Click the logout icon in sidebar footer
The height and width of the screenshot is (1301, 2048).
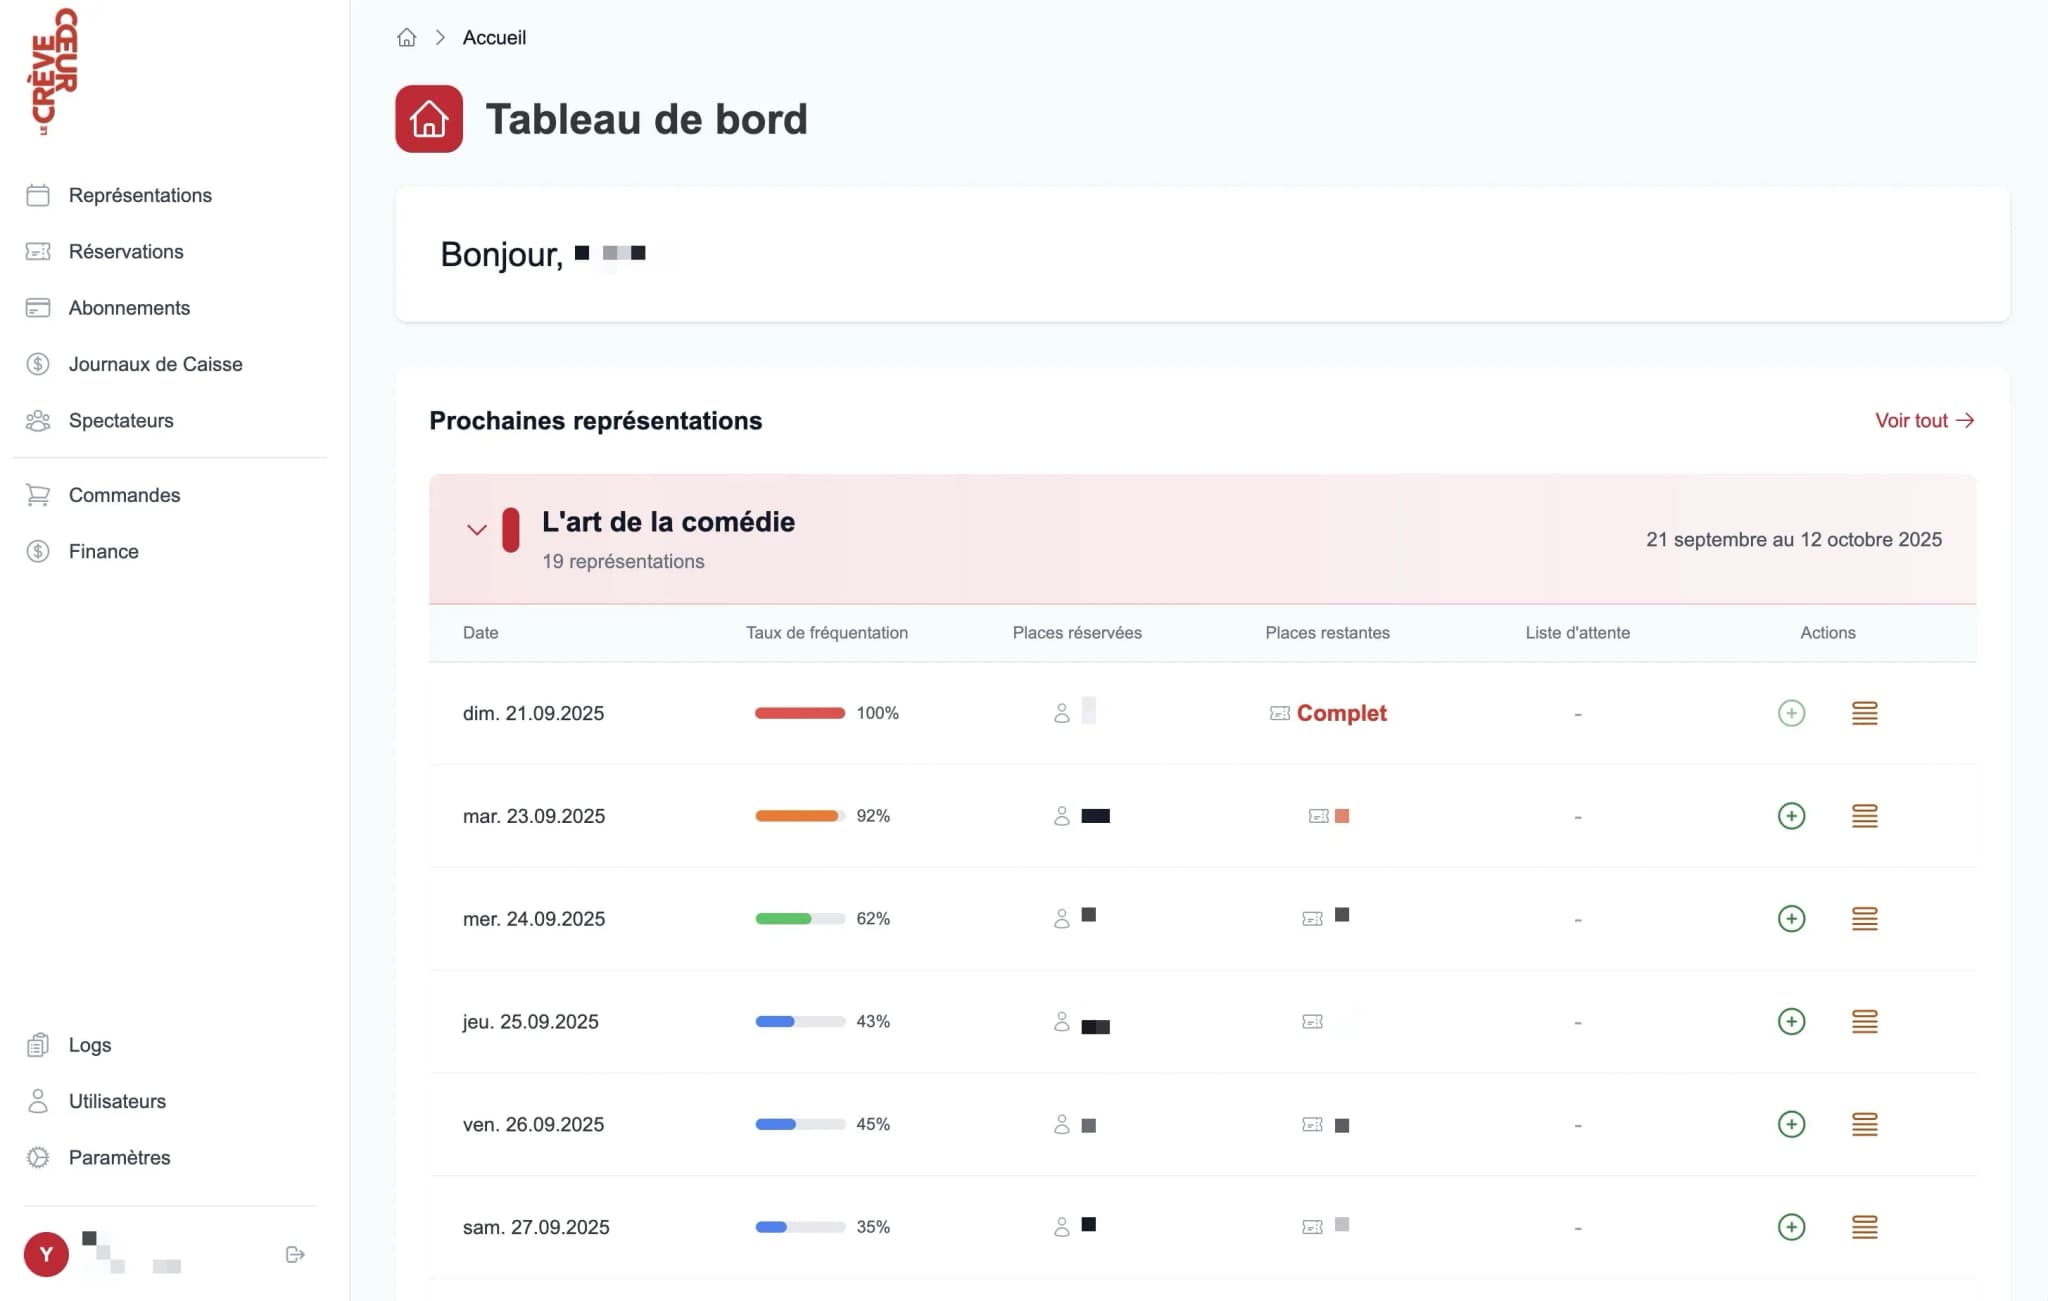tap(294, 1254)
